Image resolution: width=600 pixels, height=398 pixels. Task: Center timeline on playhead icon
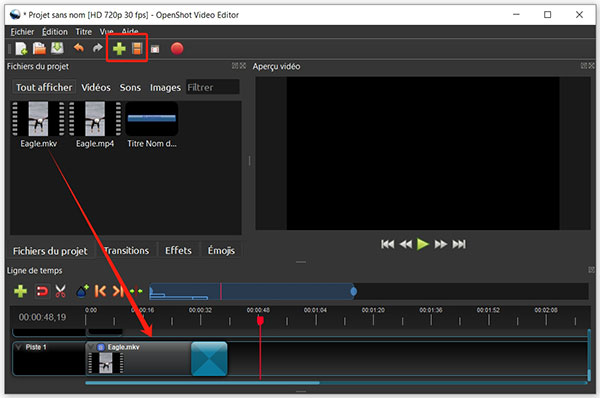click(x=136, y=291)
